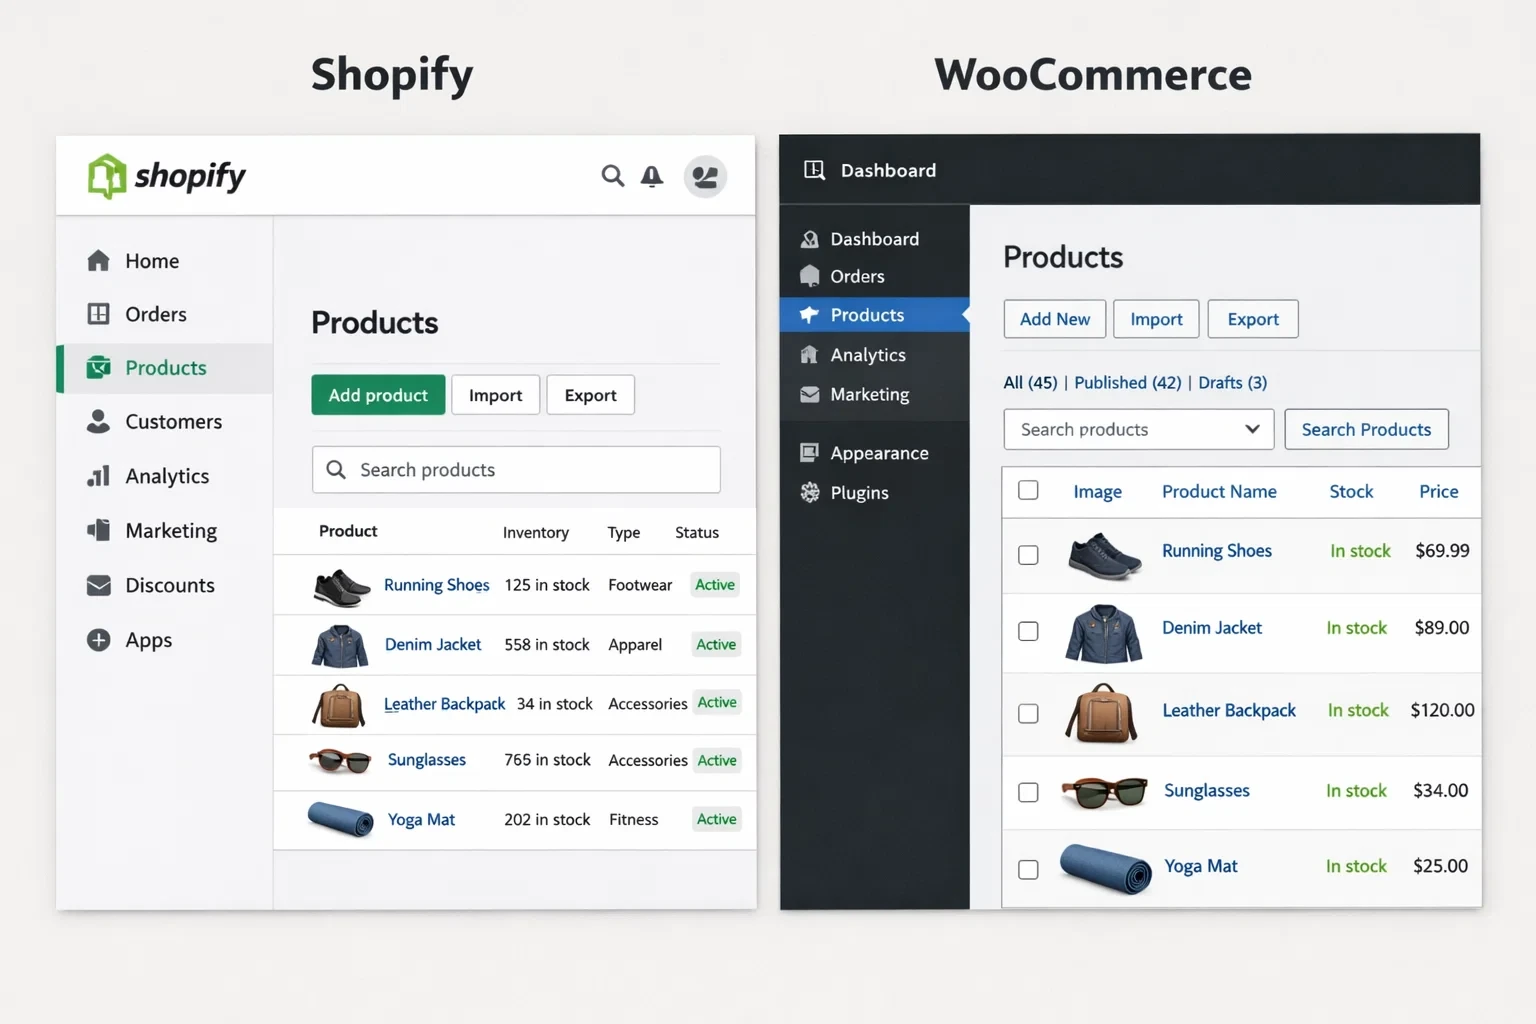Click the green Add product button

pyautogui.click(x=378, y=395)
